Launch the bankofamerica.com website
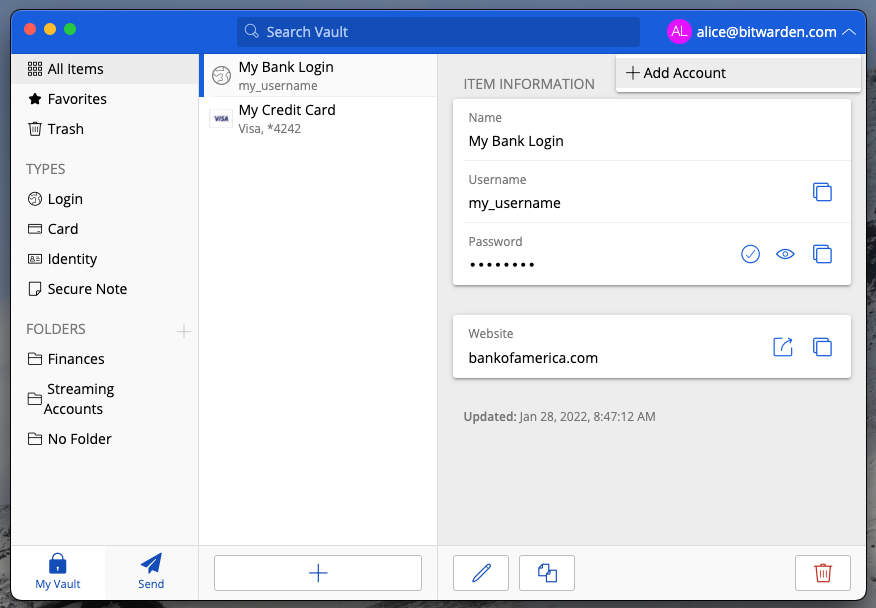Image resolution: width=876 pixels, height=608 pixels. [783, 347]
